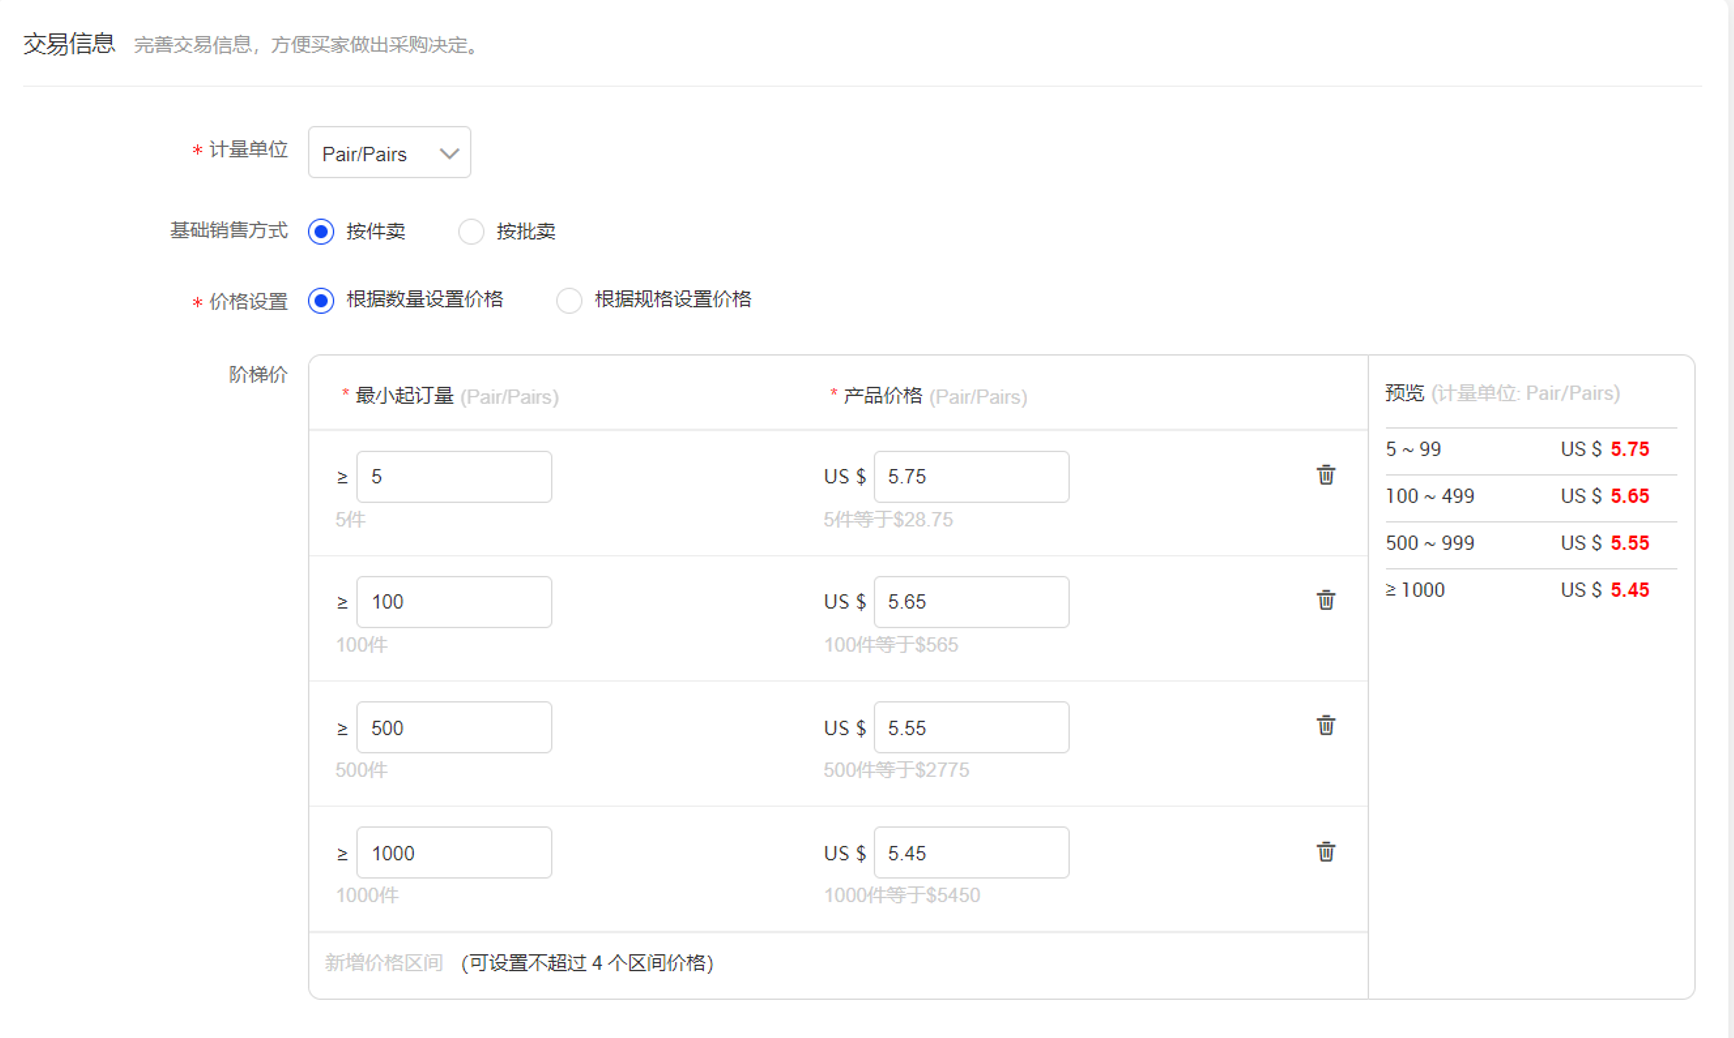Viewport: 1734px width, 1038px height.
Task: Remove the 1000 quantity price tier
Action: click(x=1325, y=851)
